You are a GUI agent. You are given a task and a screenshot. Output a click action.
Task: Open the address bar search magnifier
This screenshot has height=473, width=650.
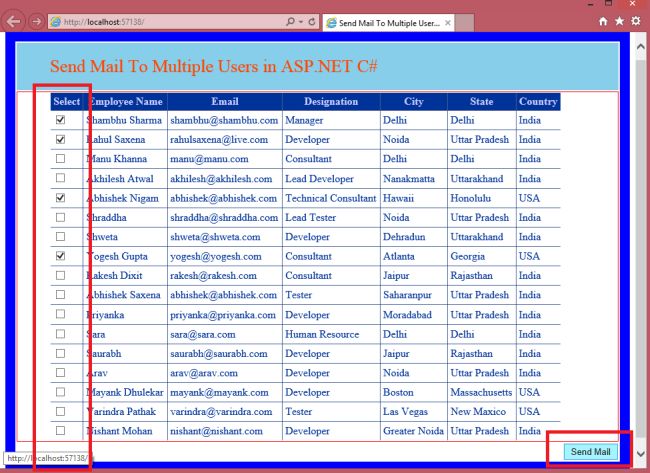(290, 22)
